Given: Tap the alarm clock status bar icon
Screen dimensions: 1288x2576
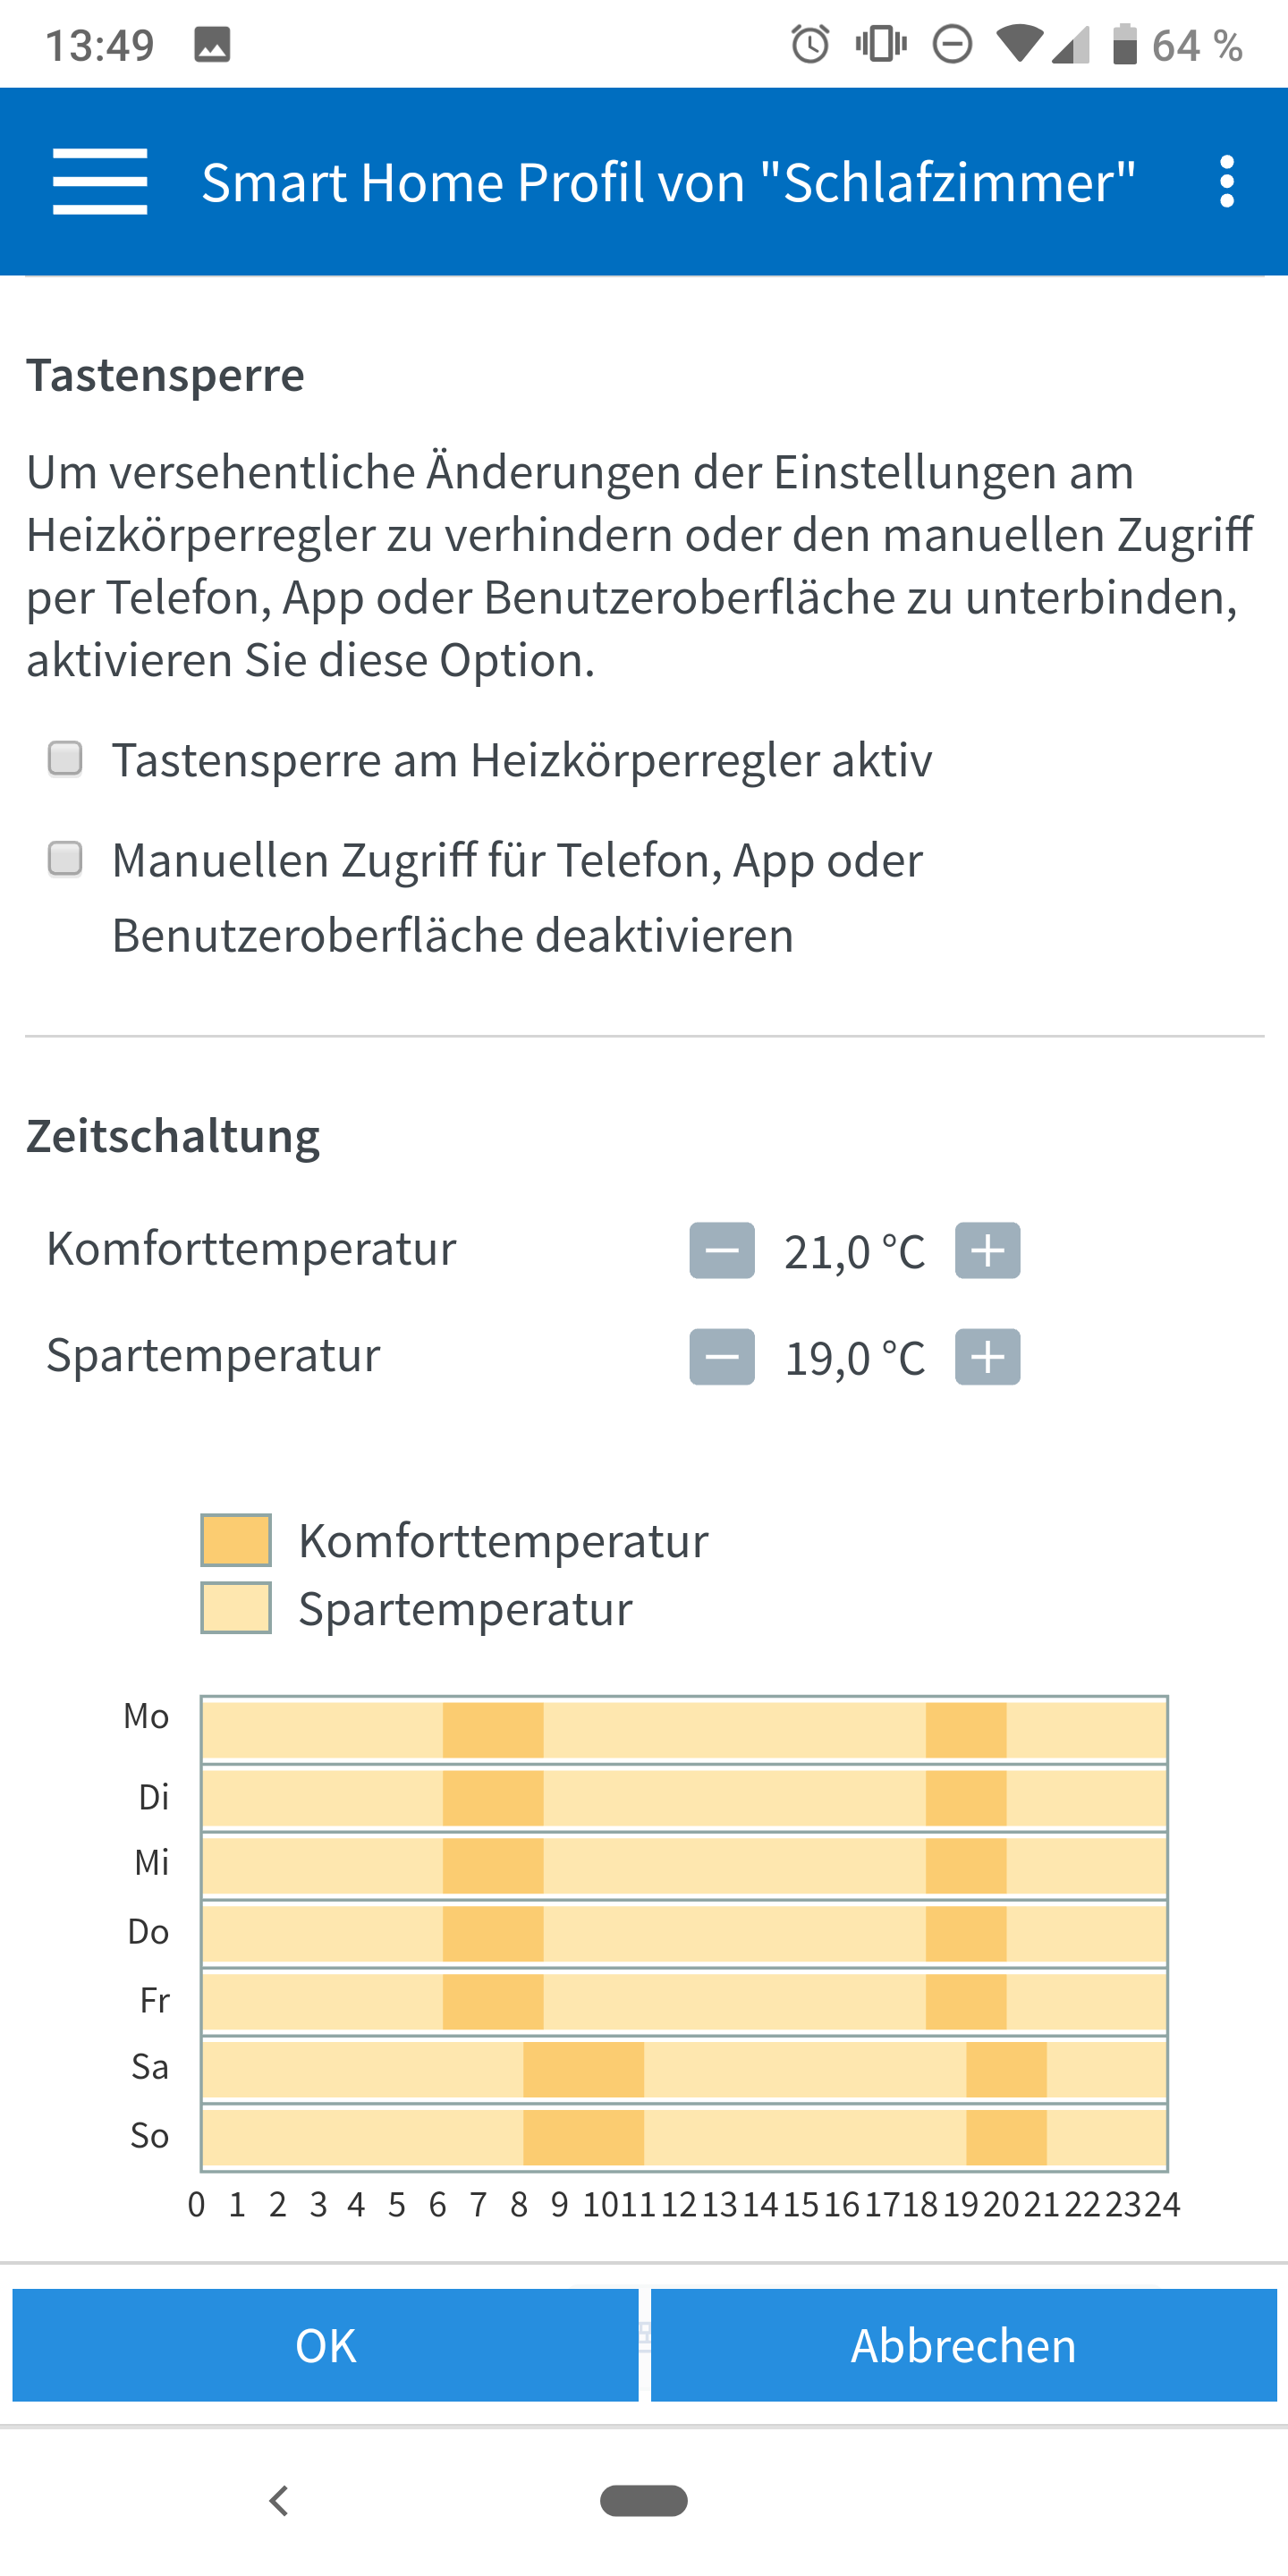Looking at the screenshot, I should click(x=810, y=45).
